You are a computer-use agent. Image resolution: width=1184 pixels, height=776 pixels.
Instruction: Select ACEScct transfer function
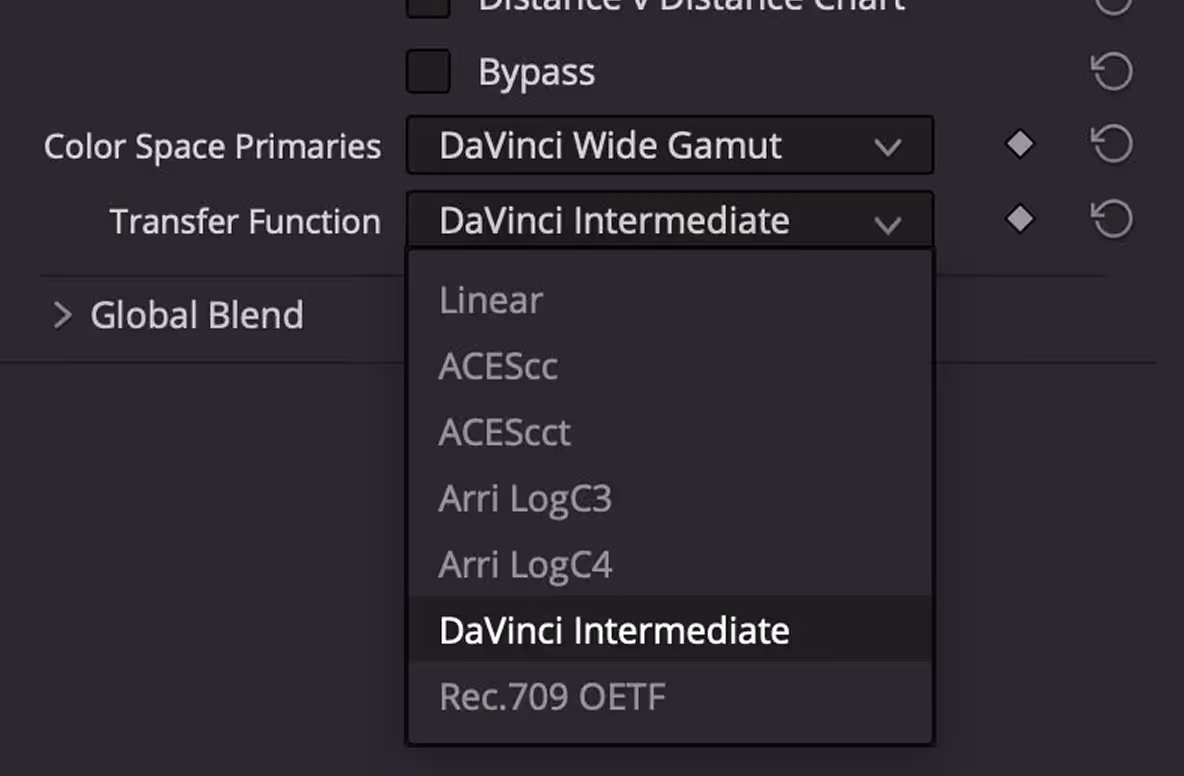pos(504,433)
